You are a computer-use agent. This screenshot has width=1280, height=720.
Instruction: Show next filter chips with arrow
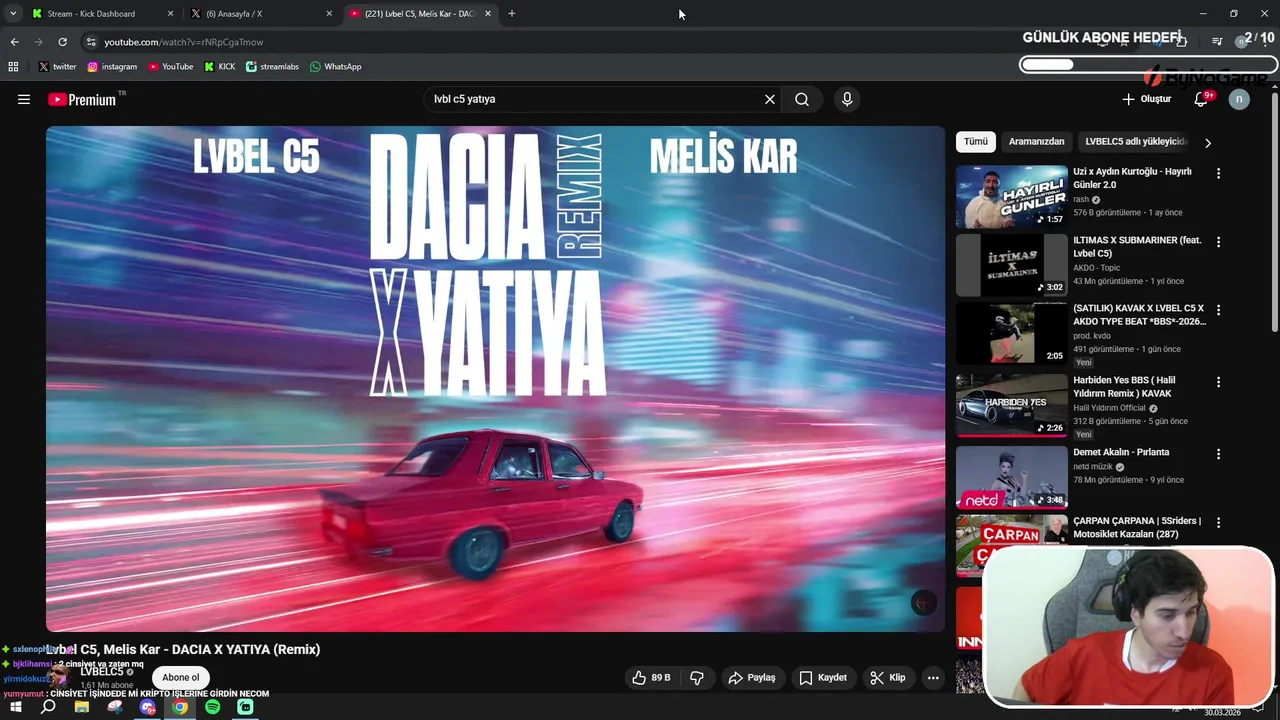coord(1207,142)
